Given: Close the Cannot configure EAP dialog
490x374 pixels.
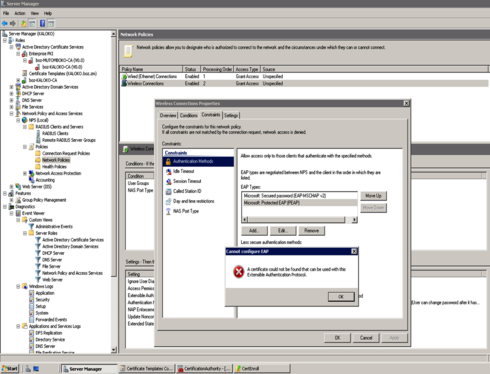Looking at the screenshot, I should click(x=354, y=251).
